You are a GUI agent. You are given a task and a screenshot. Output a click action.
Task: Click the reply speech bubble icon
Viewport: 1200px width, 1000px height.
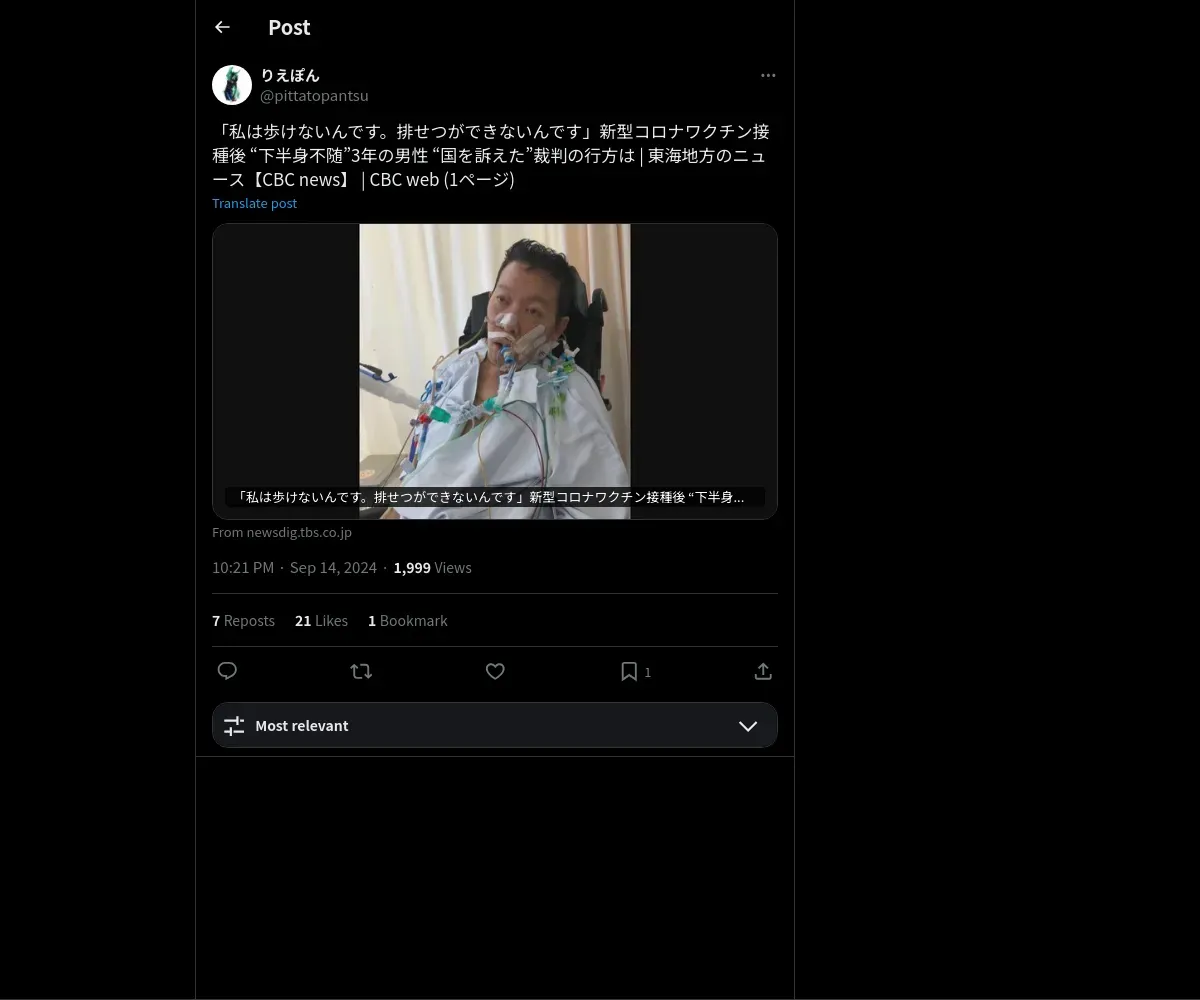[227, 671]
